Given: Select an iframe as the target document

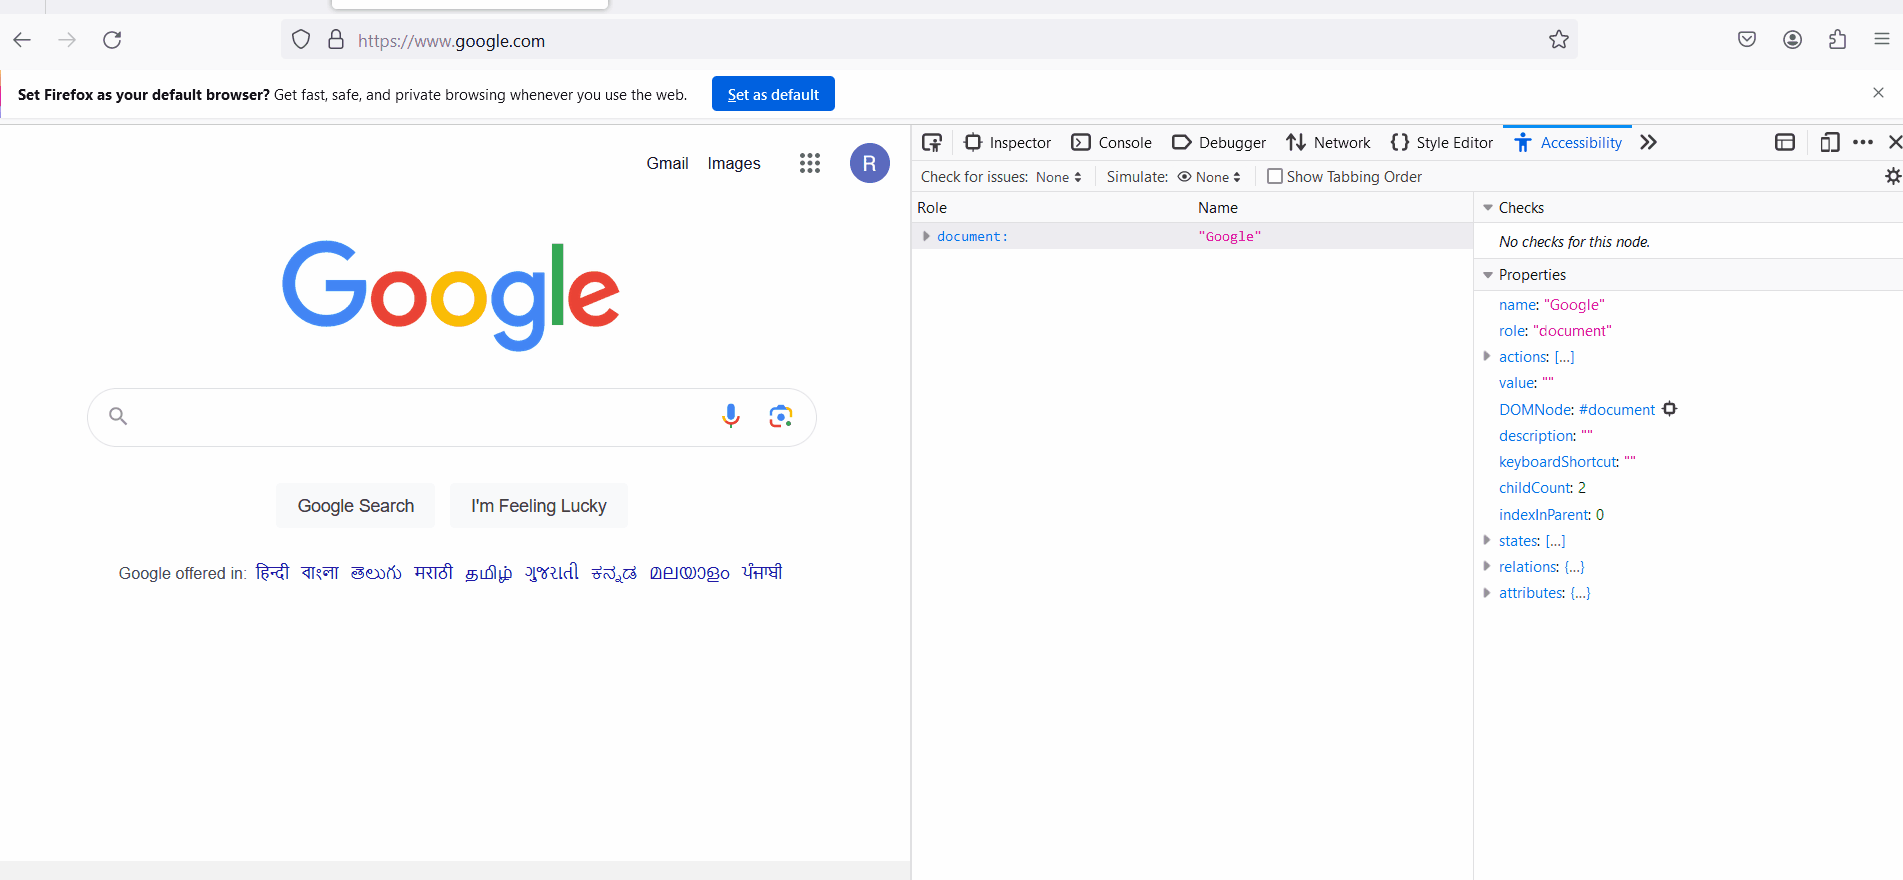Looking at the screenshot, I should (x=1785, y=143).
